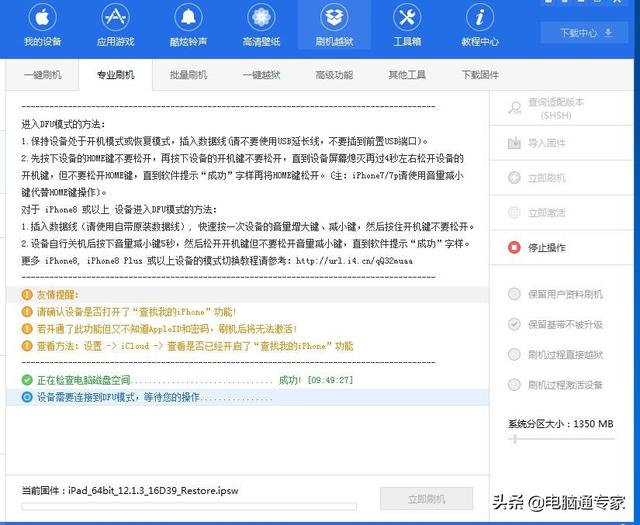The image size is (640, 525).
Task: Click the red 停止操作 stop icon
Action: point(514,247)
